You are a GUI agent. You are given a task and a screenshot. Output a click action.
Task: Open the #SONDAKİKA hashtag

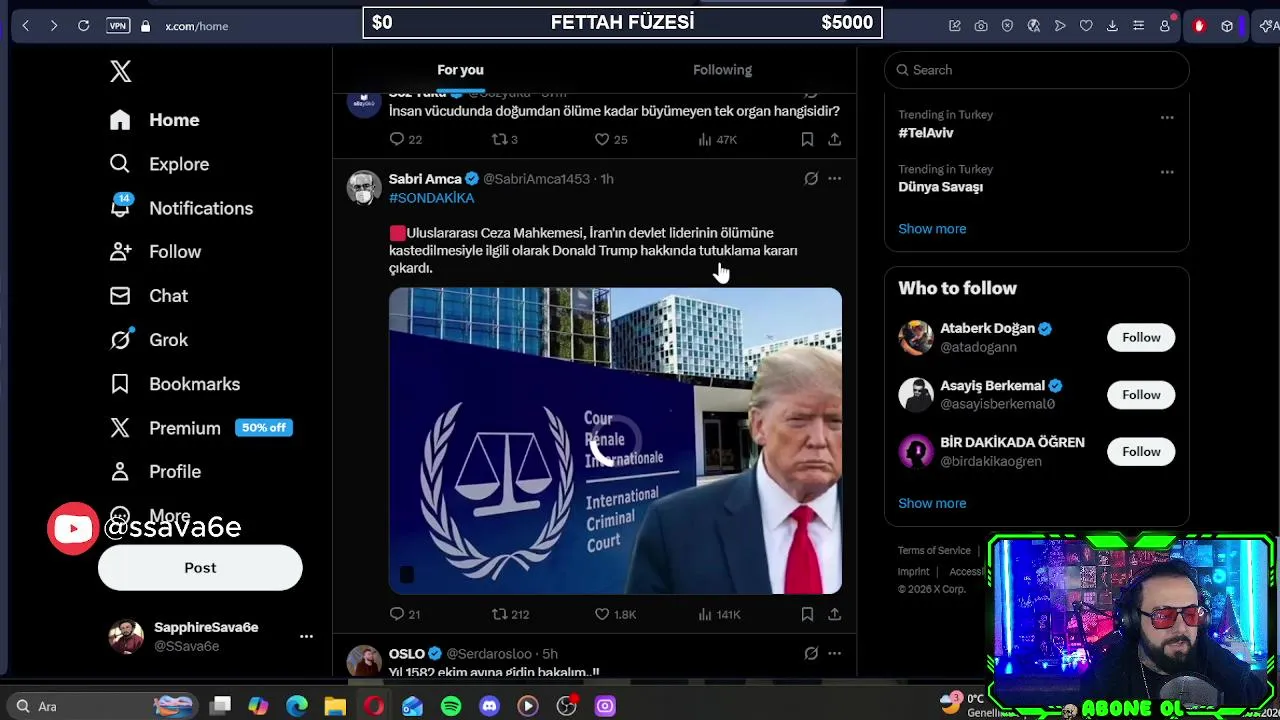(431, 198)
